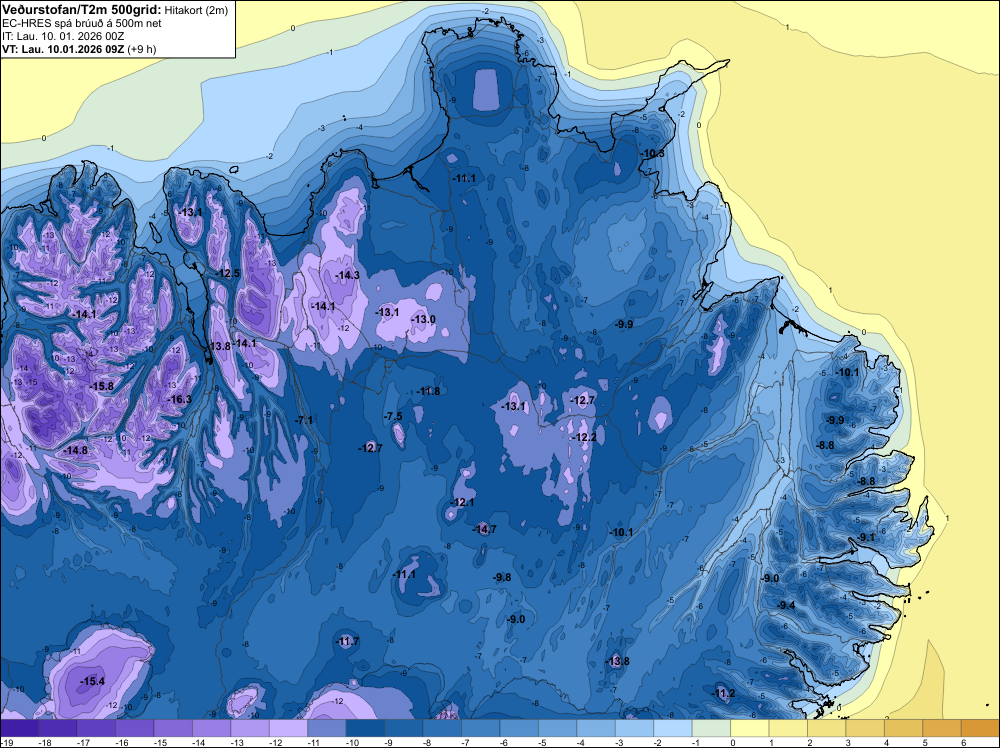Select the 'Hitakort (2m)' label
Image resolution: width=1000 pixels, height=748 pixels.
(196, 10)
